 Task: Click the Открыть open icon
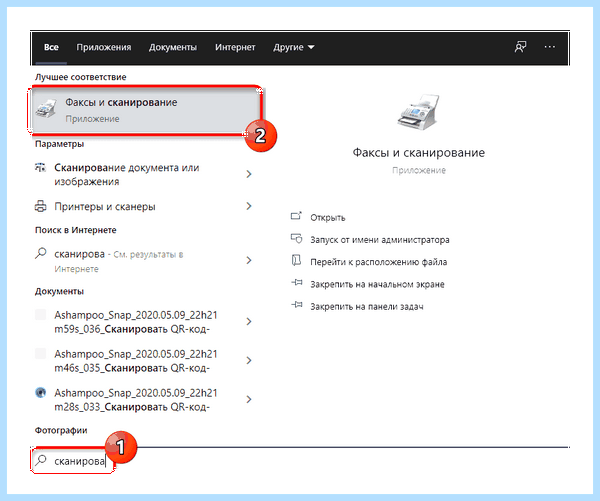tap(296, 217)
